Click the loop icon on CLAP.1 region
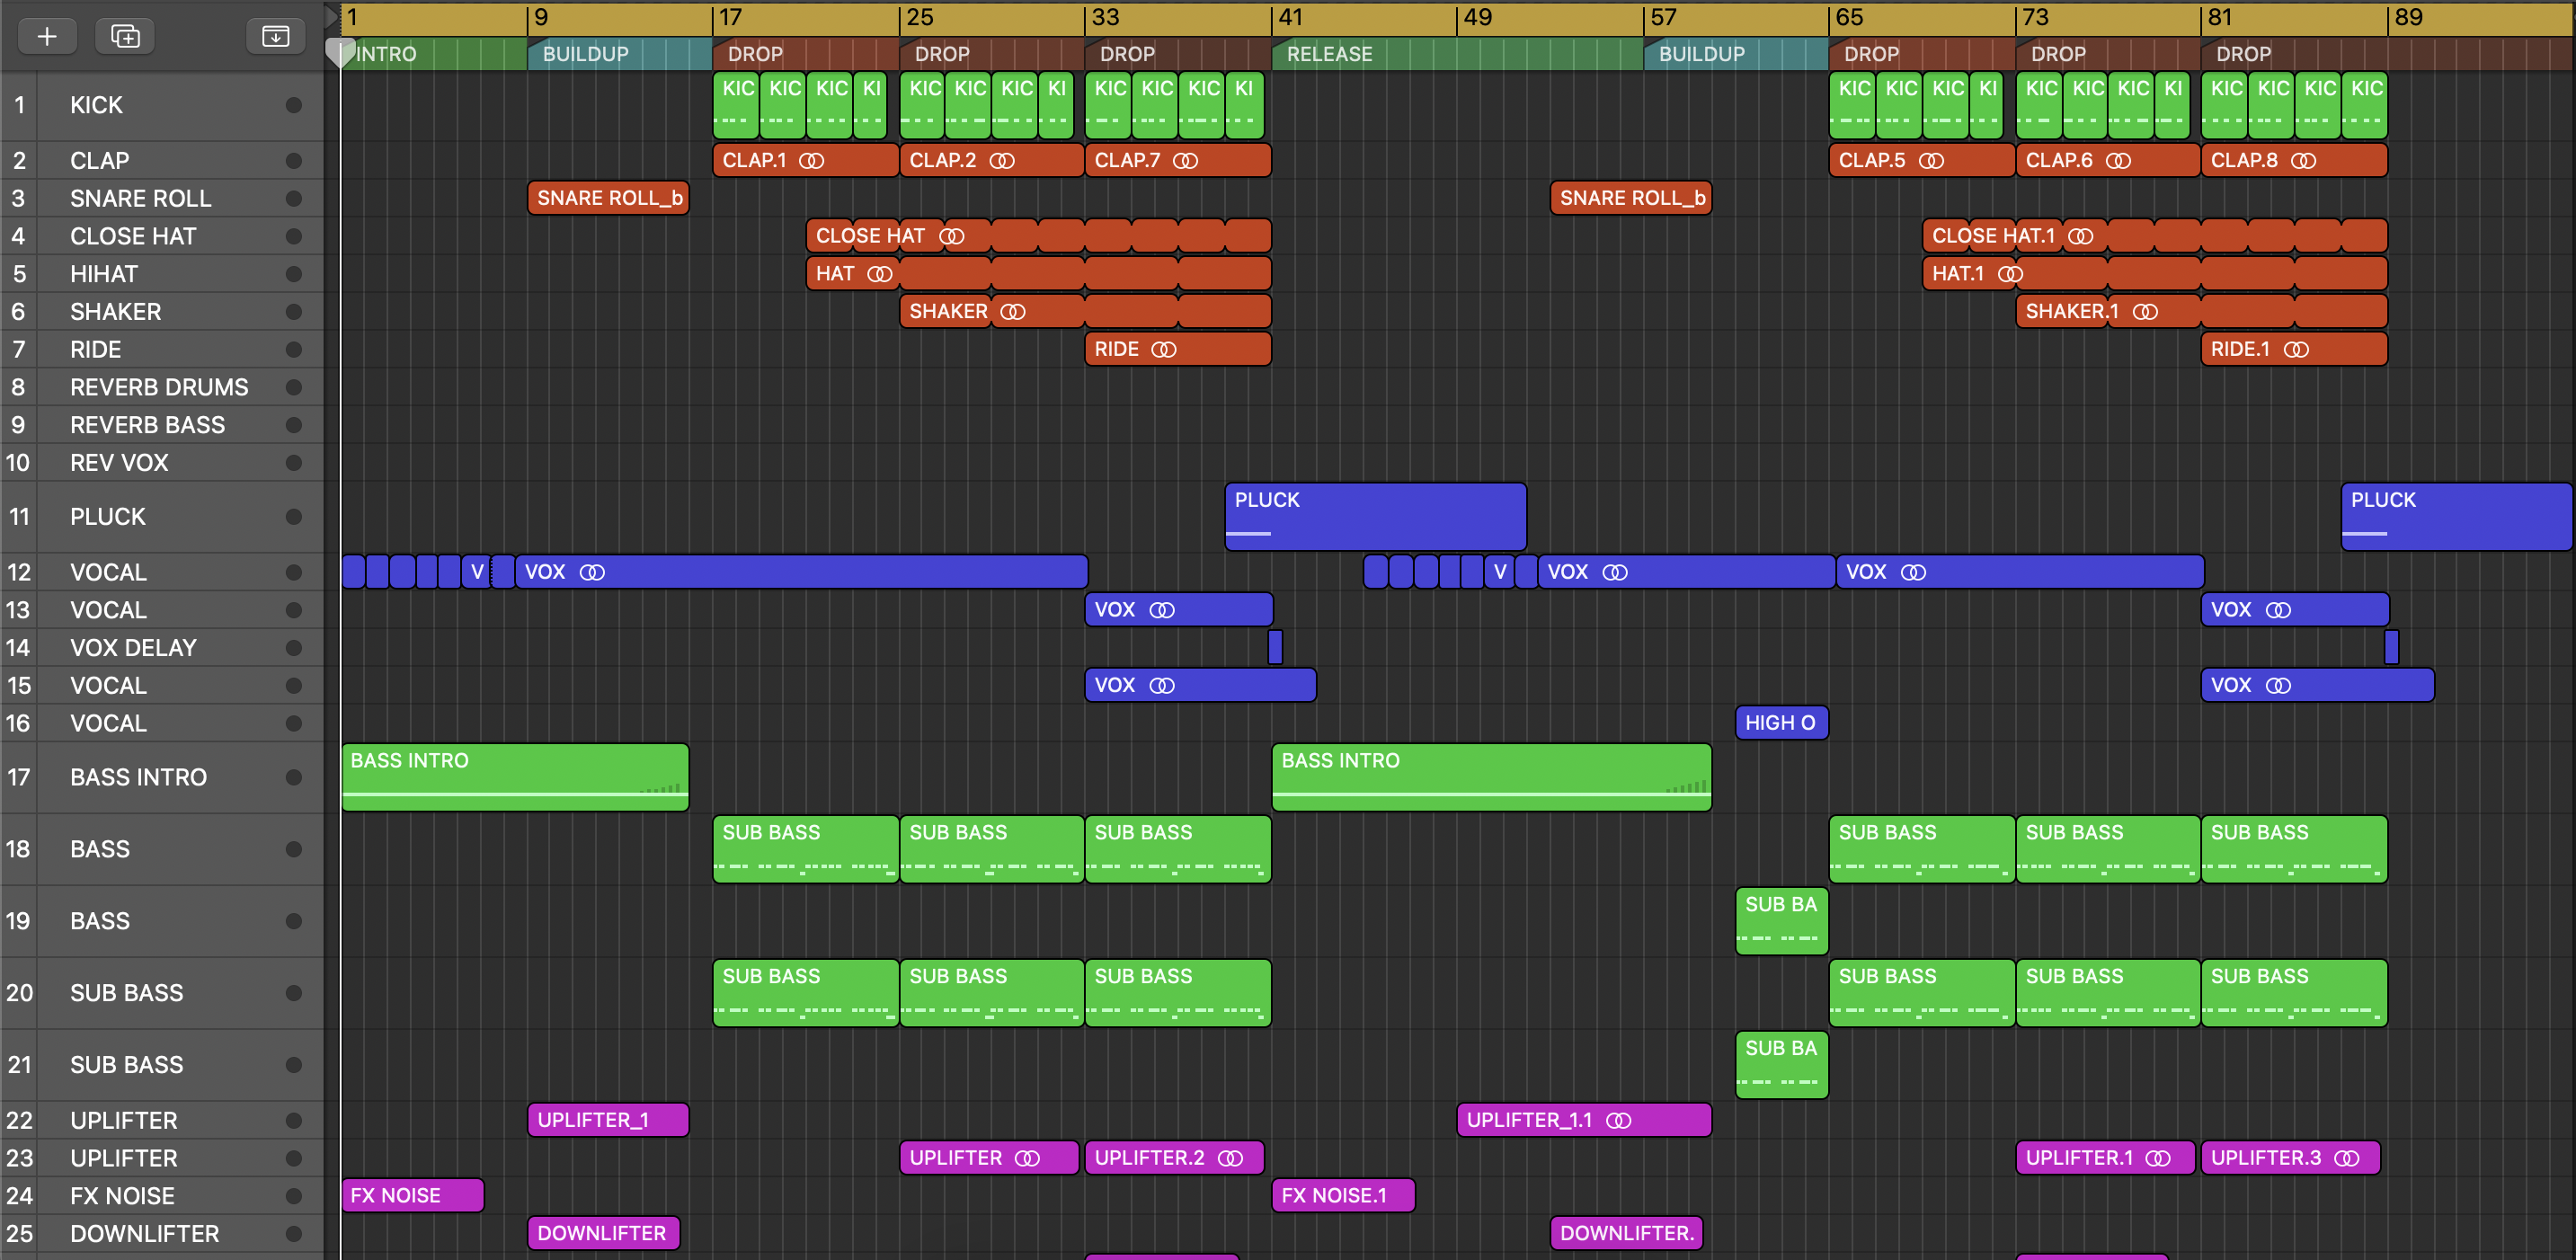This screenshot has height=1260, width=2576. [x=811, y=161]
